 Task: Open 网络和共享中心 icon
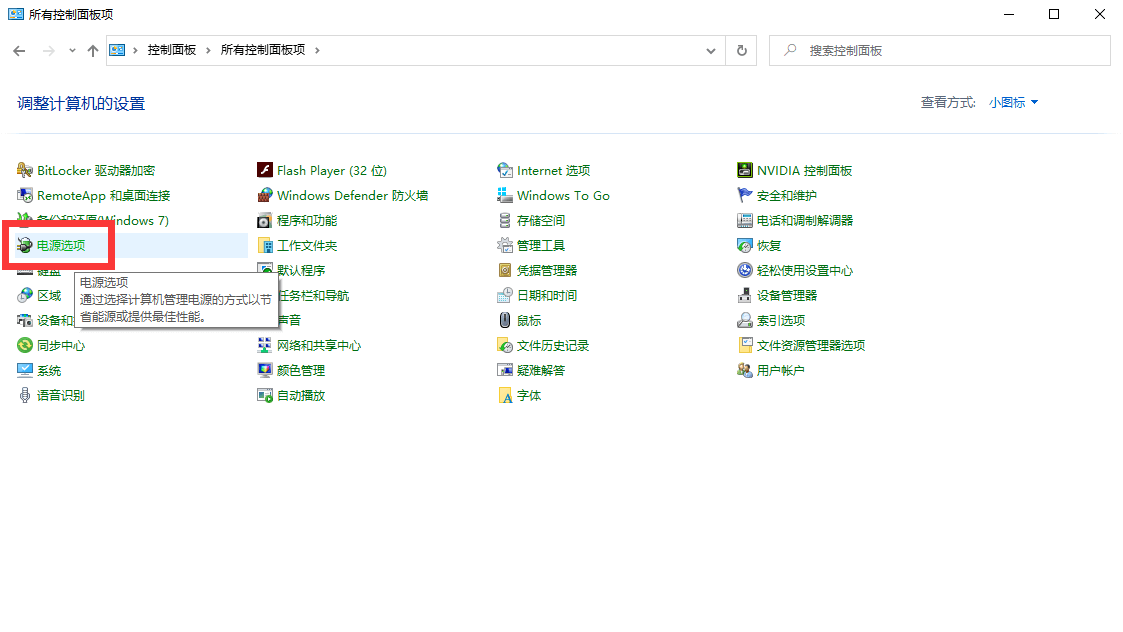(x=265, y=345)
